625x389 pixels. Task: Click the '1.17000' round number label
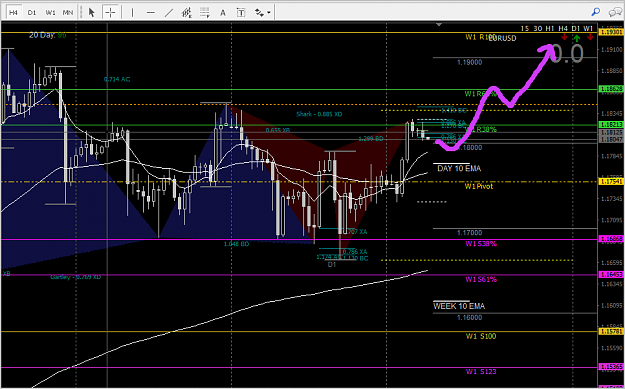(x=470, y=232)
